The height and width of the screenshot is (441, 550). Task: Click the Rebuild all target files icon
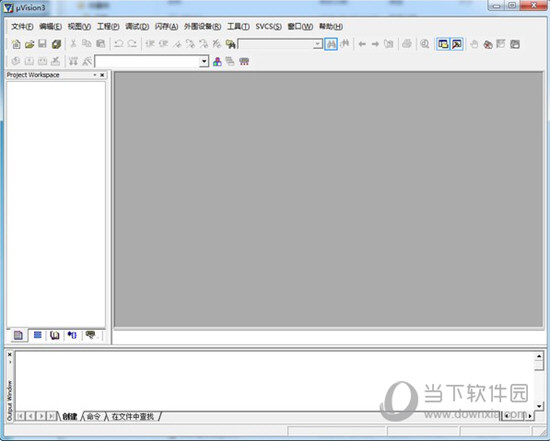pyautogui.click(x=42, y=61)
